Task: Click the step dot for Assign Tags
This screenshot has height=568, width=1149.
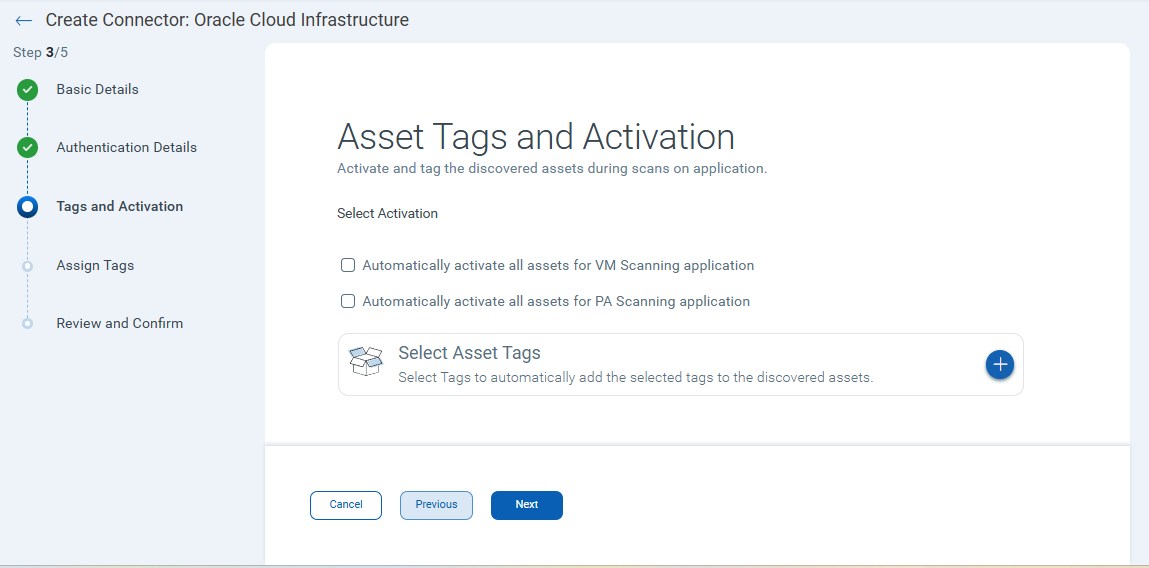Action: (x=27, y=265)
